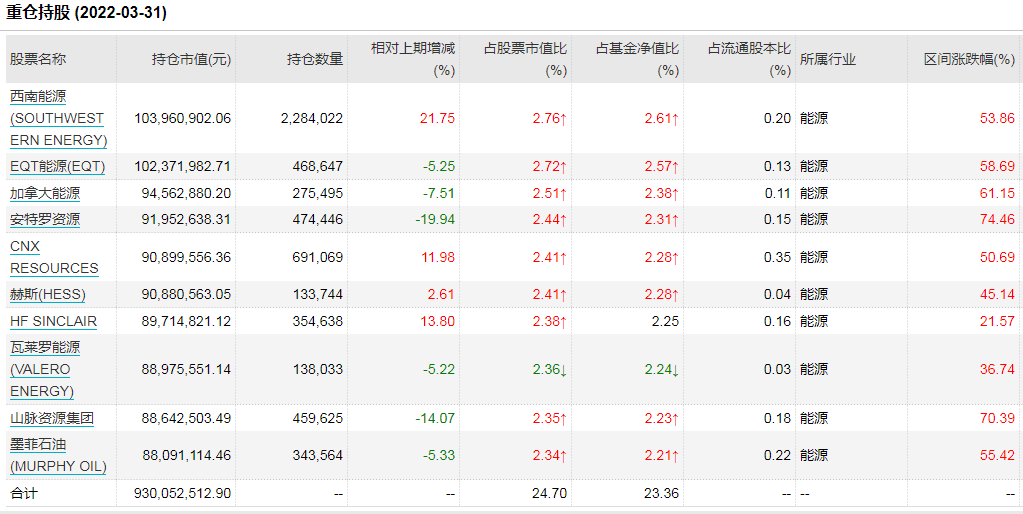Click the 赫斯(HESS) stock link
Image resolution: width=1023 pixels, height=514 pixels.
click(x=48, y=294)
